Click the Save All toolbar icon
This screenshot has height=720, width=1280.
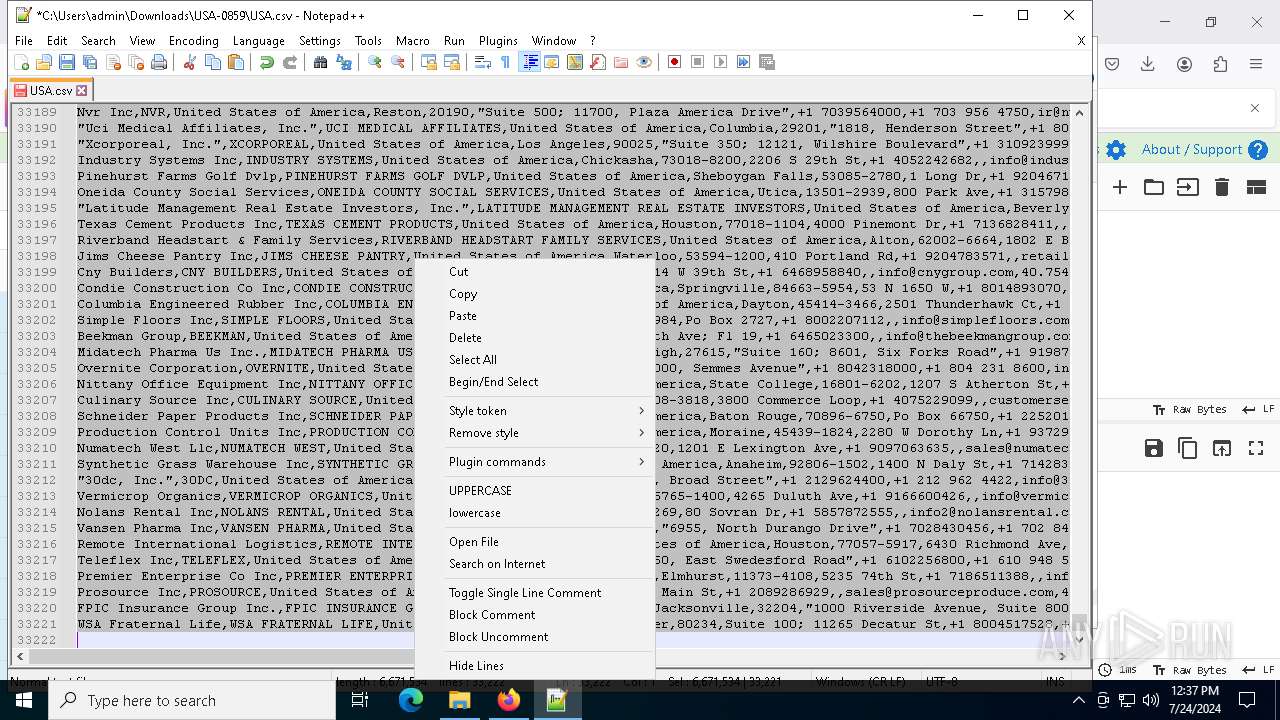90,62
